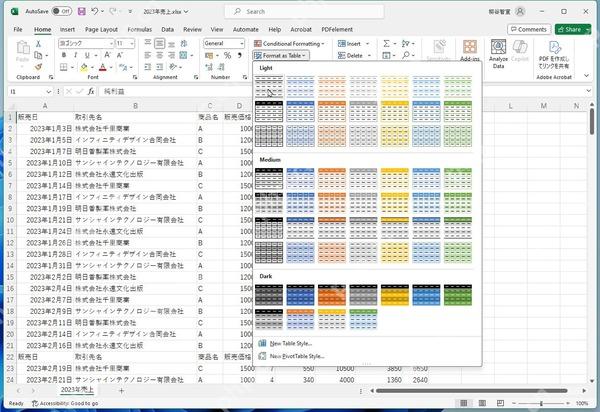Toggle Wrap Text
Screen dimensions: 600x412
tap(184, 44)
